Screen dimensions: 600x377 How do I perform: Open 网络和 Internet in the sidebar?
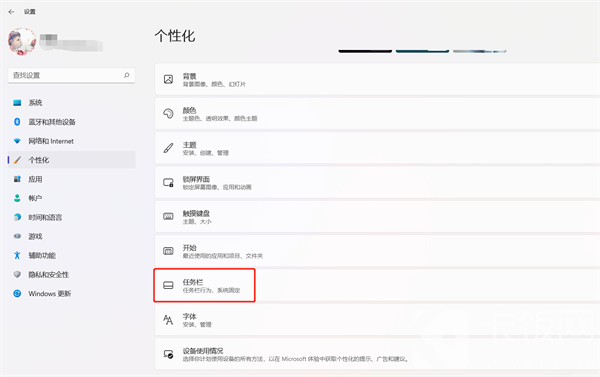[72, 141]
